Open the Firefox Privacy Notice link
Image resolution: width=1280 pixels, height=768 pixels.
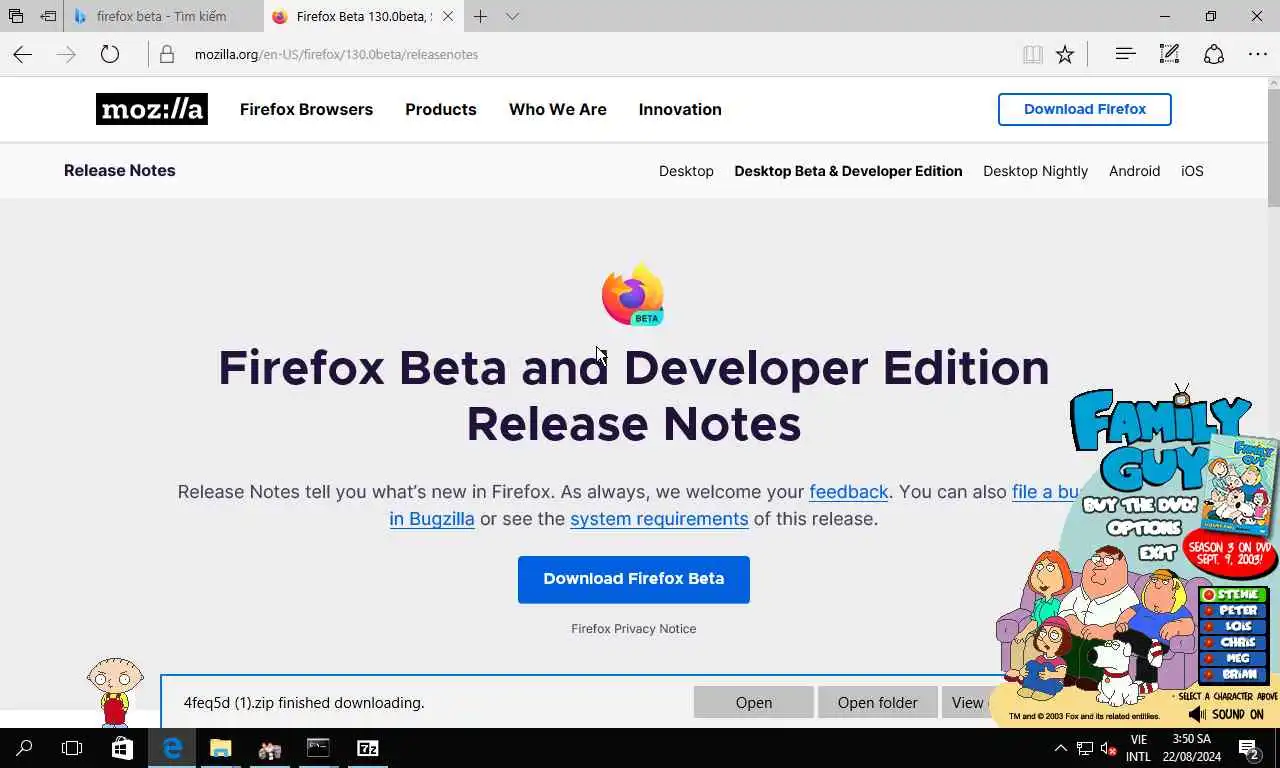[x=634, y=628]
